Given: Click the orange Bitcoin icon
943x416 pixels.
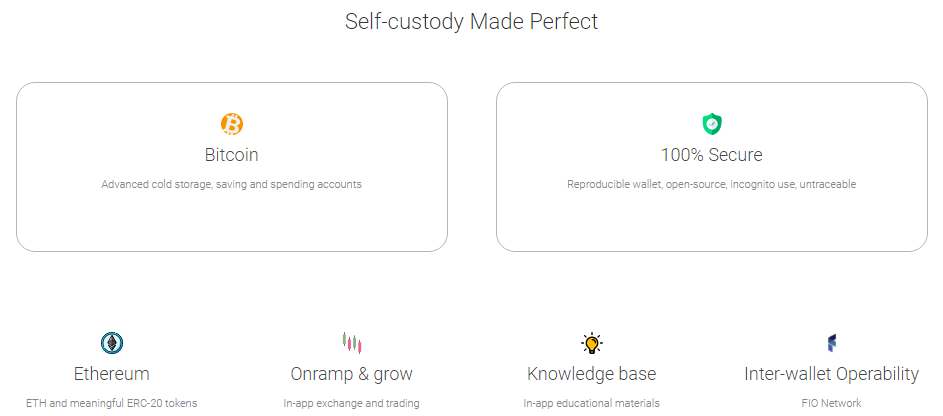Looking at the screenshot, I should (x=232, y=124).
